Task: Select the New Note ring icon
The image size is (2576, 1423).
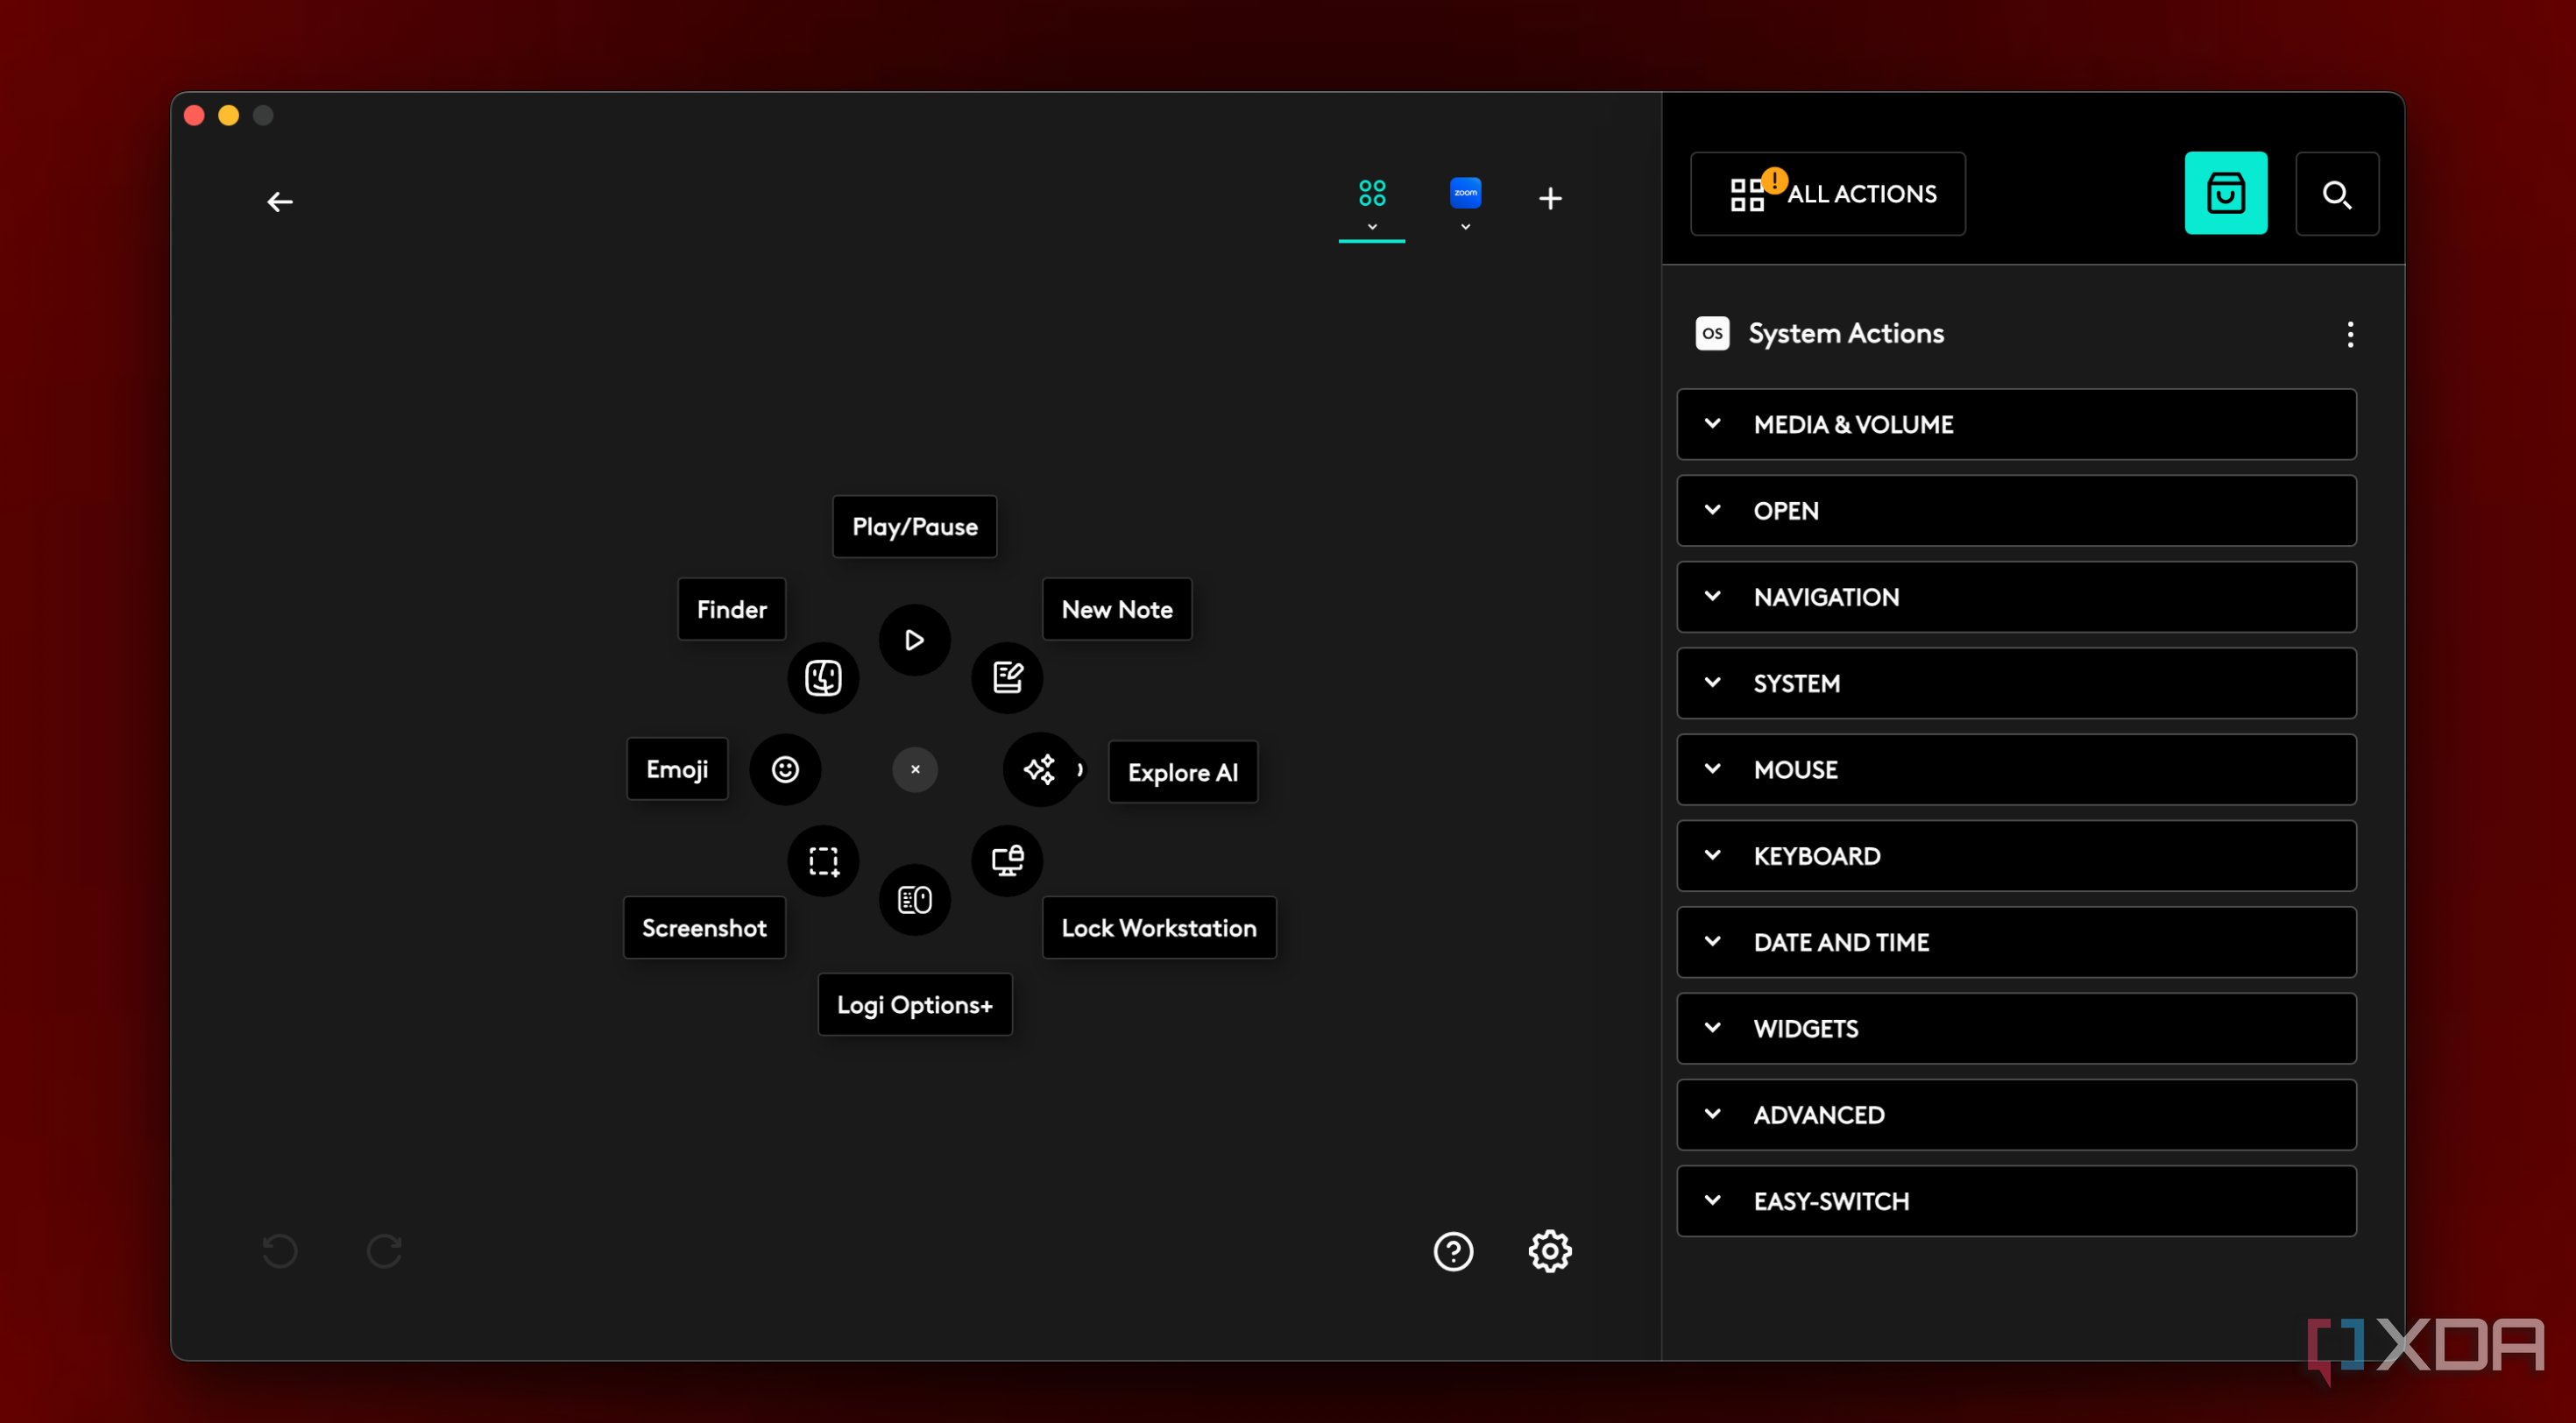Action: (1007, 678)
